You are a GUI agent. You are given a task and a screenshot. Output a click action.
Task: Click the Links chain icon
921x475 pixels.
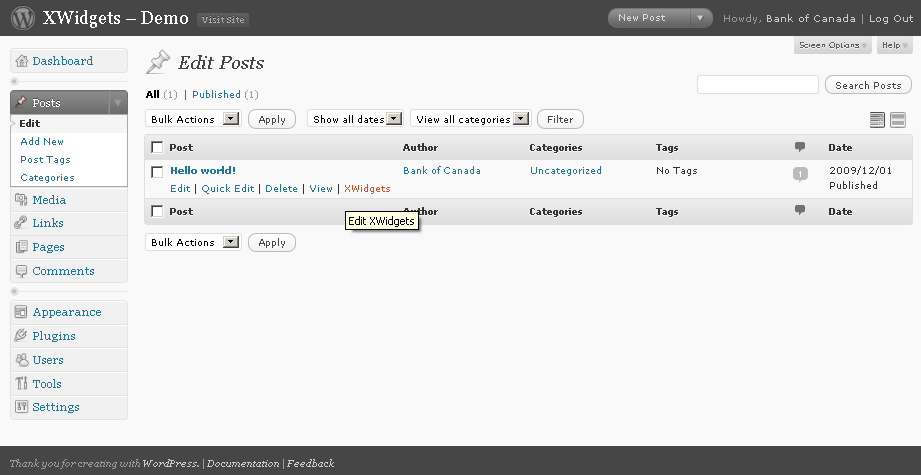(22, 223)
